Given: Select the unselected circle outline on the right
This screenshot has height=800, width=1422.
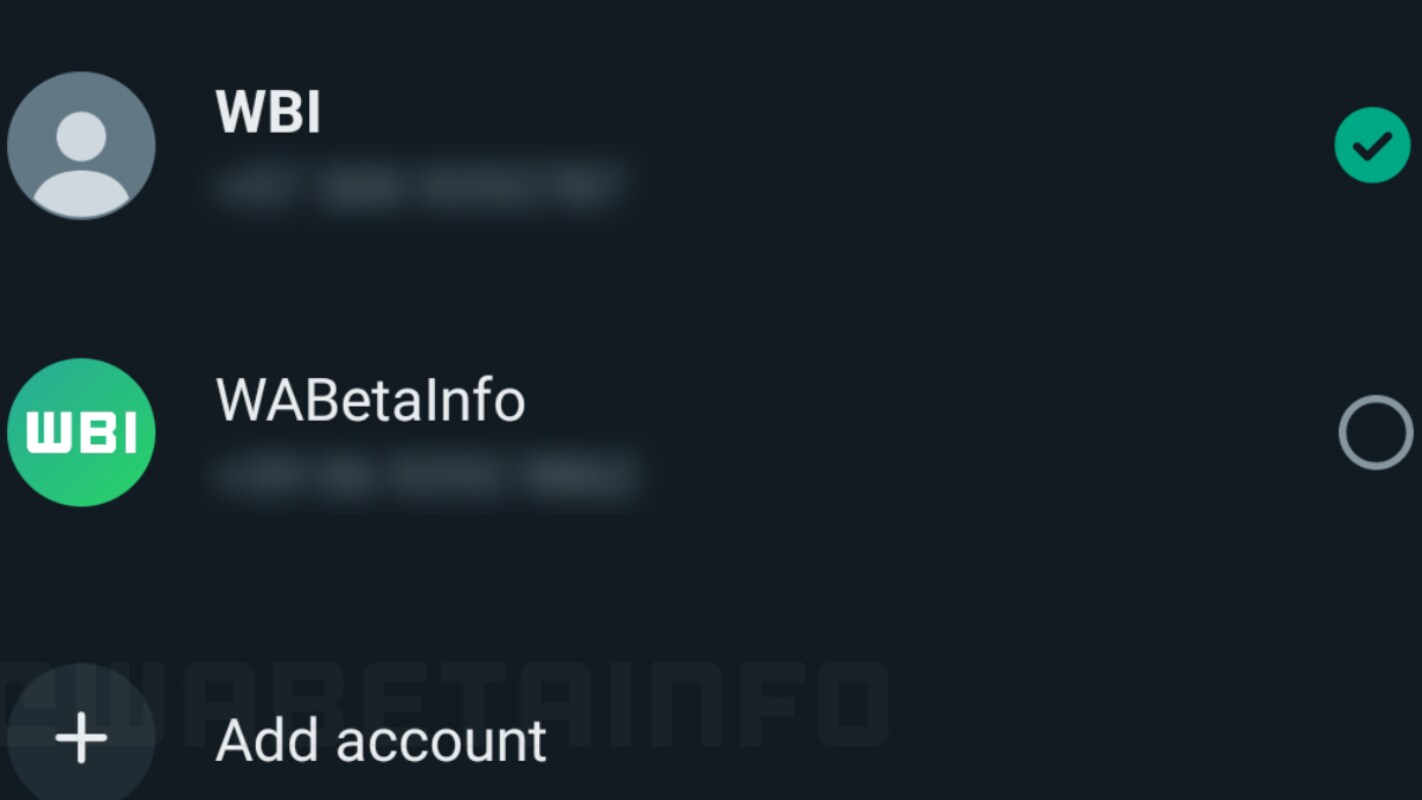Looking at the screenshot, I should (1375, 432).
